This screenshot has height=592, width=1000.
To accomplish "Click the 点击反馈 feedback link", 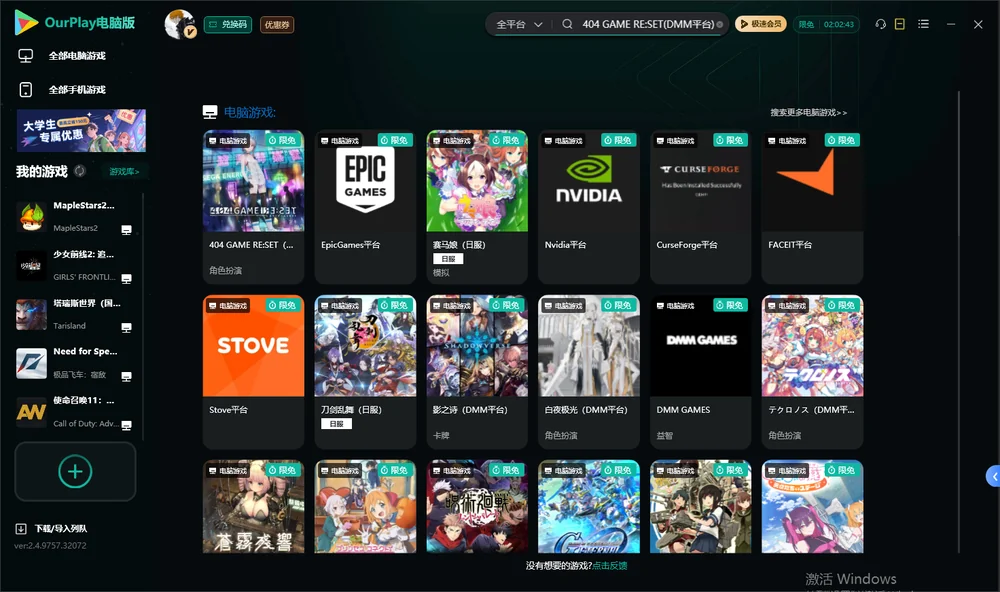I will pyautogui.click(x=610, y=565).
